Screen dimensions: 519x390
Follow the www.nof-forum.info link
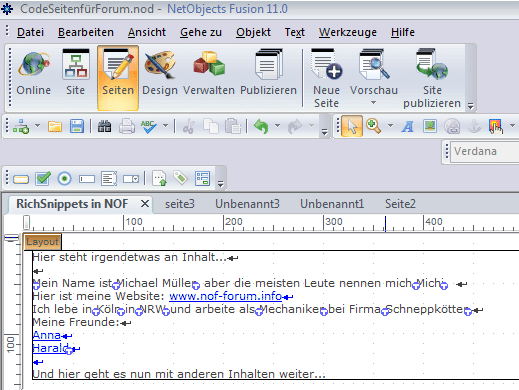tap(226, 296)
